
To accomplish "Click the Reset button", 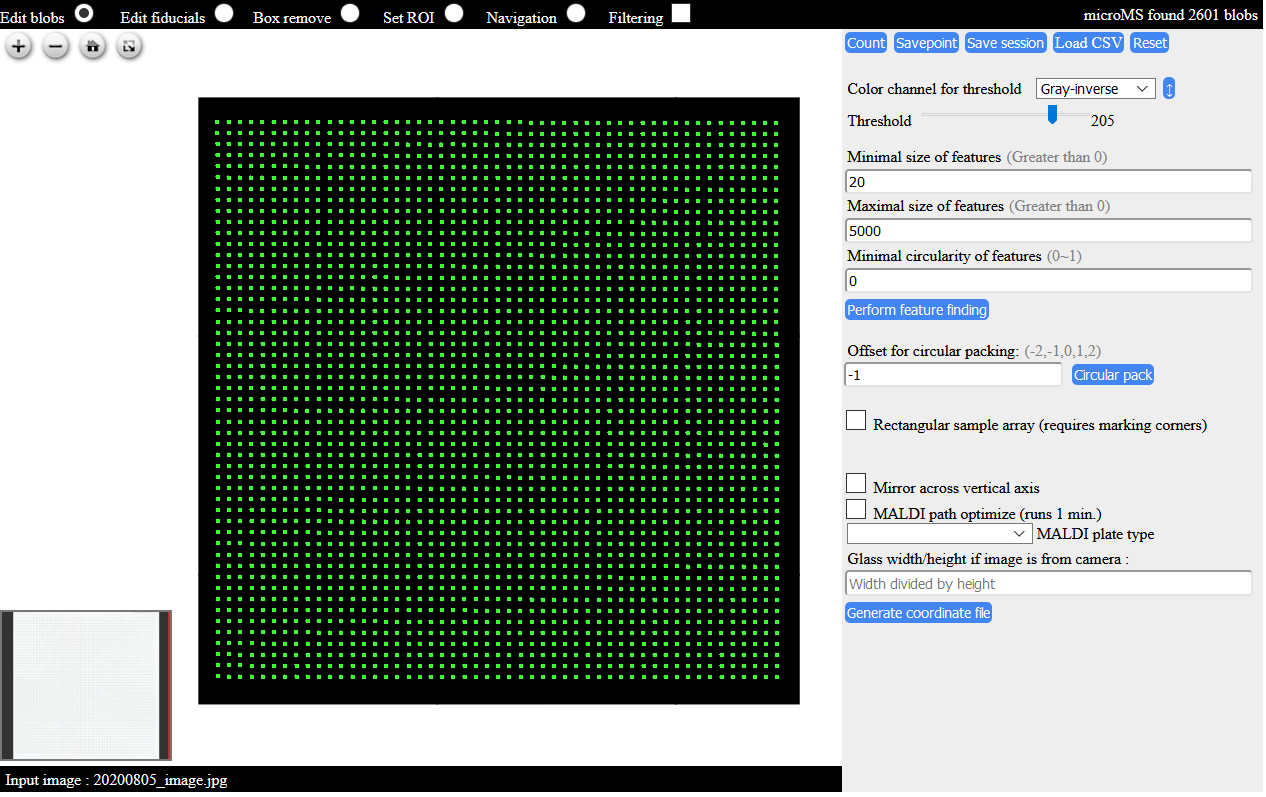I will point(1149,43).
